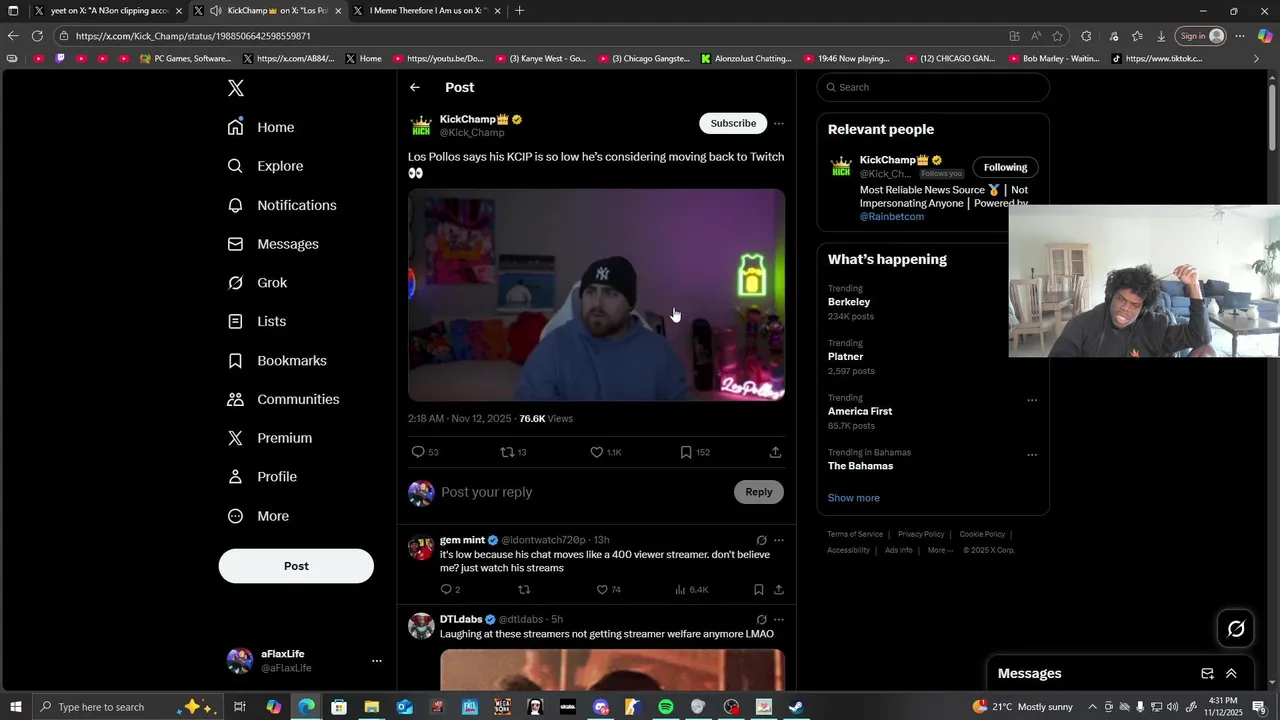Expand footer More options

point(940,550)
